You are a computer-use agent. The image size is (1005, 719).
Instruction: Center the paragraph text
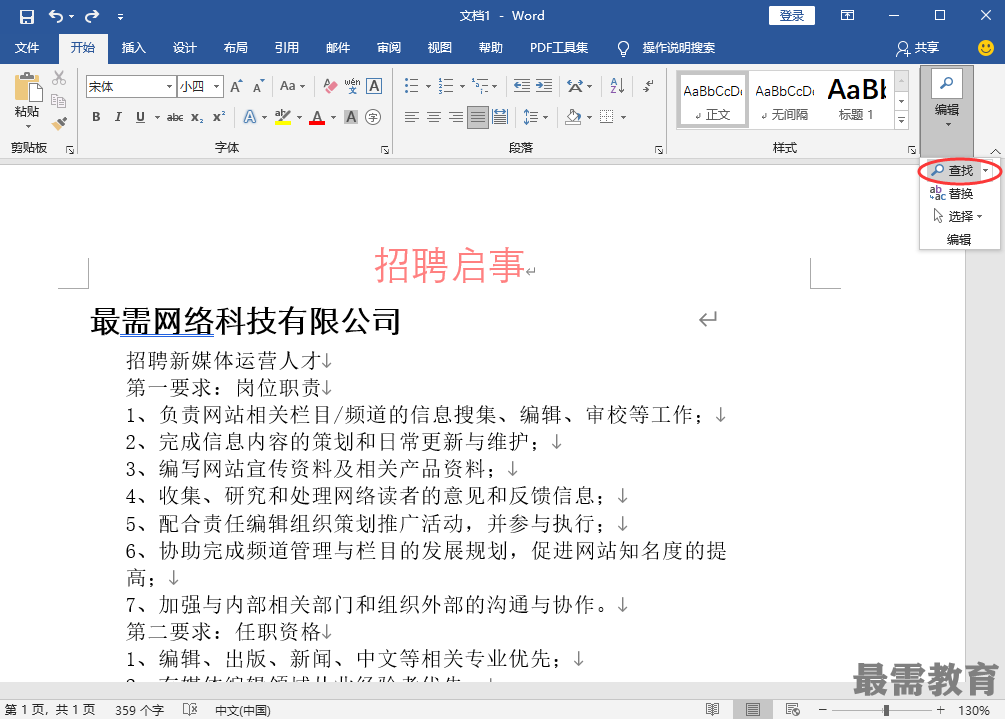(x=434, y=117)
